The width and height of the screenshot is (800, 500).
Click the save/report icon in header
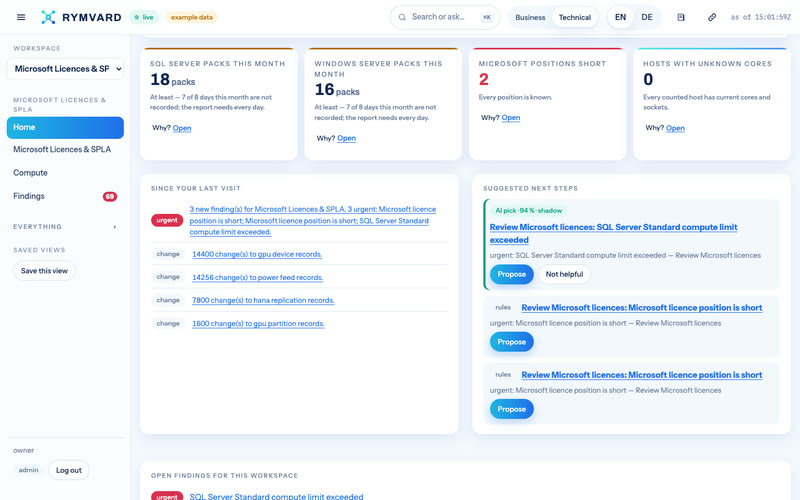coord(681,17)
